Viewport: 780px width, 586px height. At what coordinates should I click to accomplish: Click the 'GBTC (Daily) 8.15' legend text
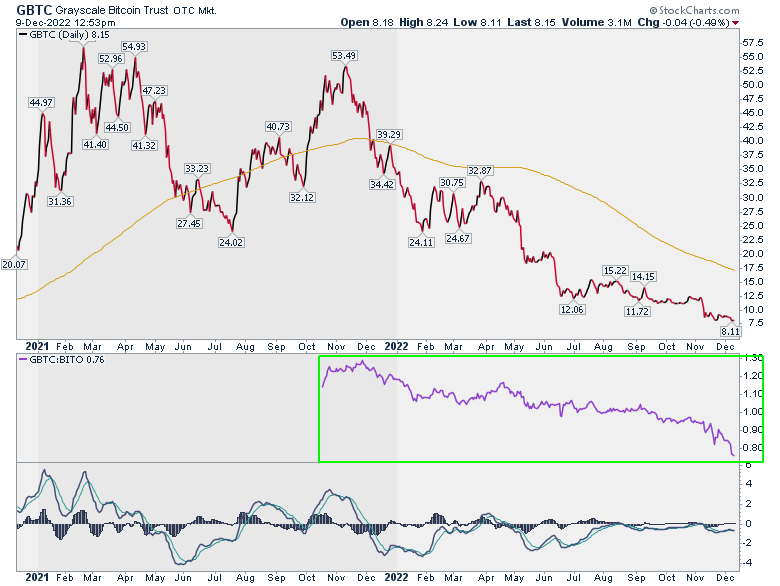[69, 34]
